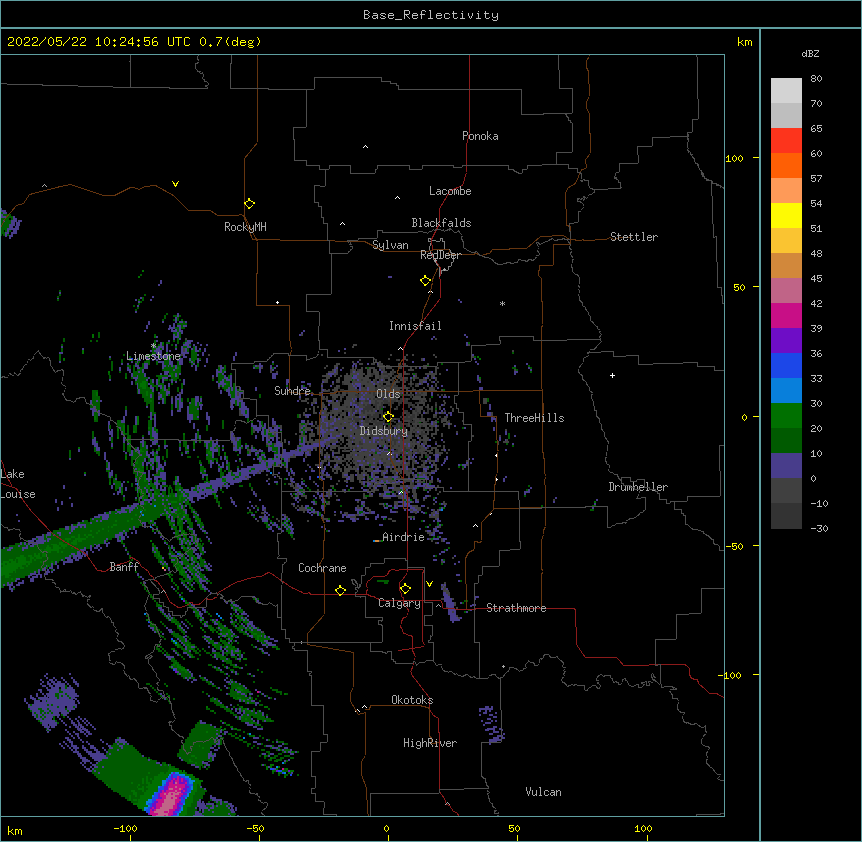Click the yellow 54 dBZ legend swatch
This screenshot has height=842, width=862.
pyautogui.click(x=786, y=215)
